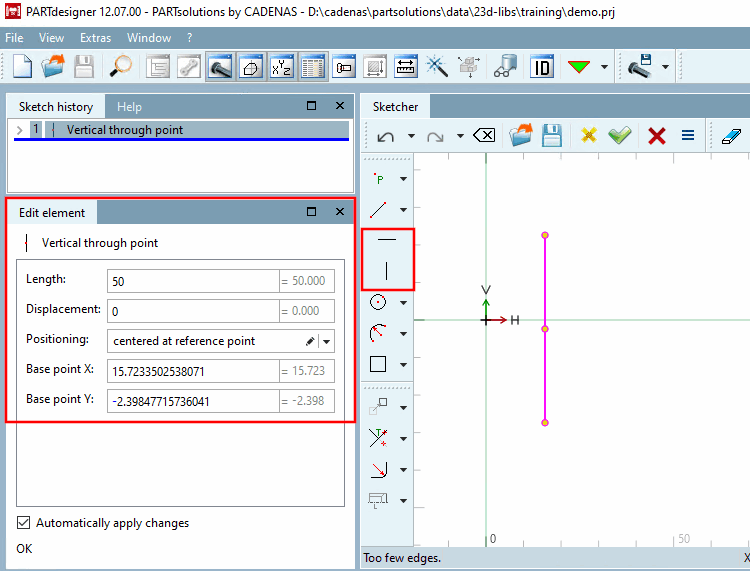Select the trim lines tool

point(378,438)
